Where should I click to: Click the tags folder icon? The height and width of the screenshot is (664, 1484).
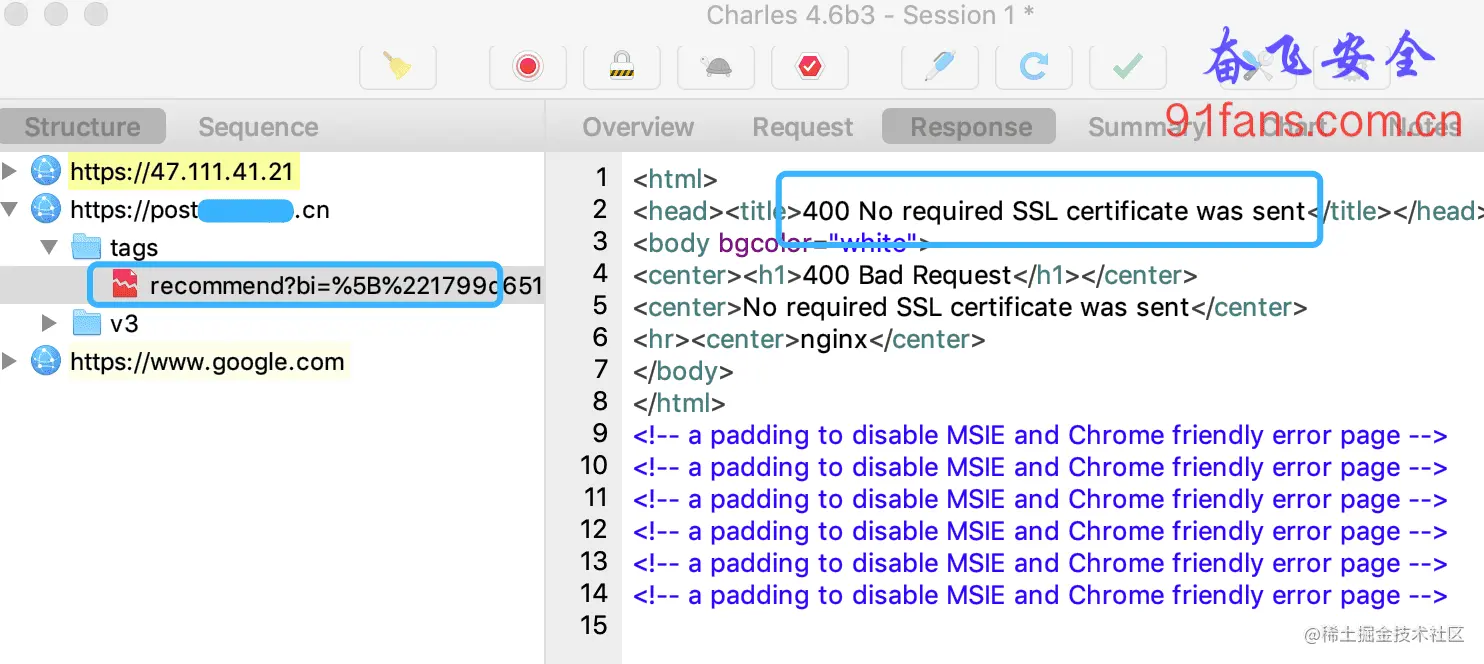87,247
